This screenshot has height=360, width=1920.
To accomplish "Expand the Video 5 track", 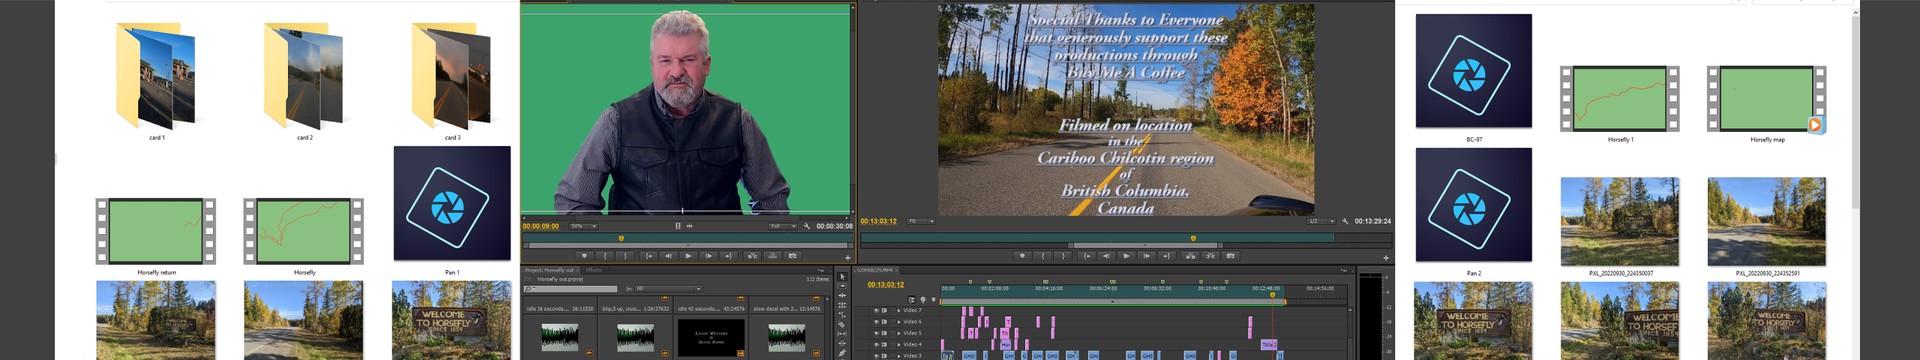I will pos(899,333).
